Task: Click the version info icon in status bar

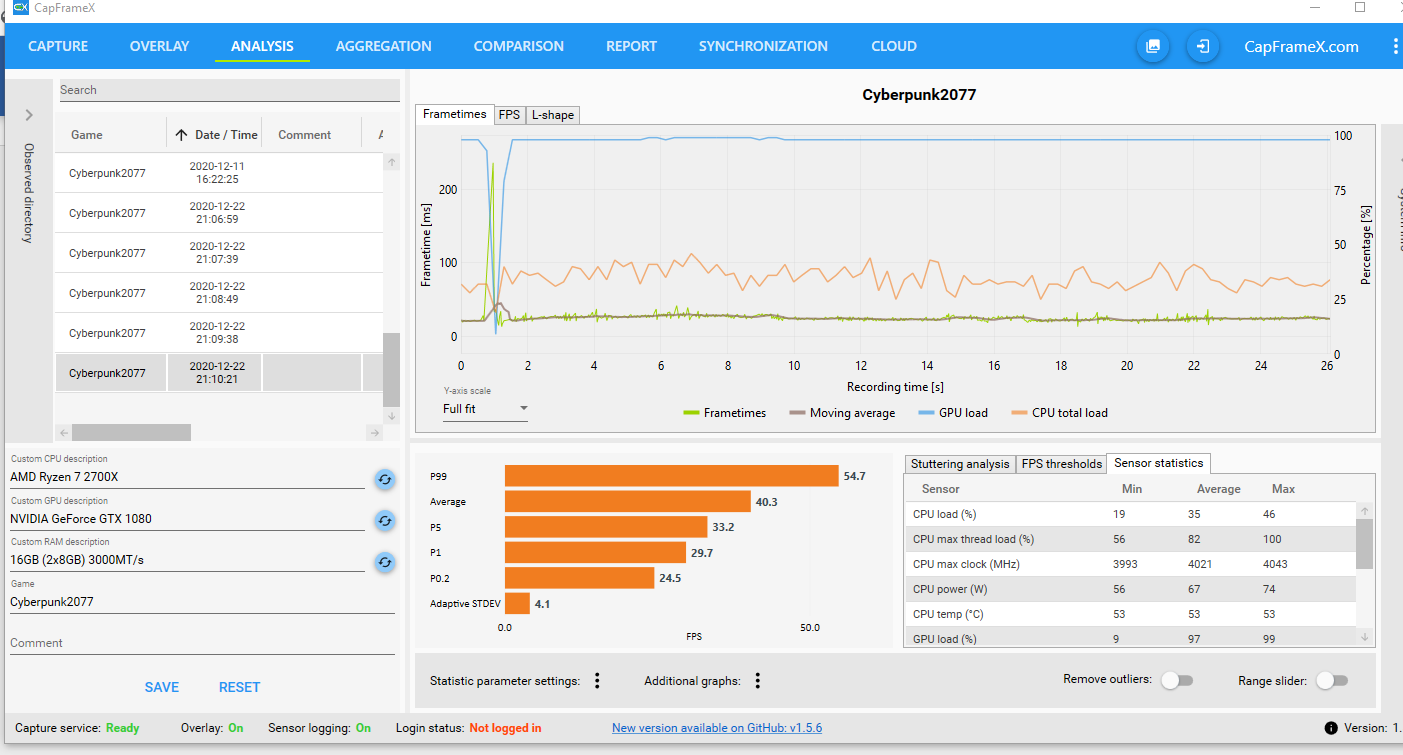Action: click(x=1331, y=728)
